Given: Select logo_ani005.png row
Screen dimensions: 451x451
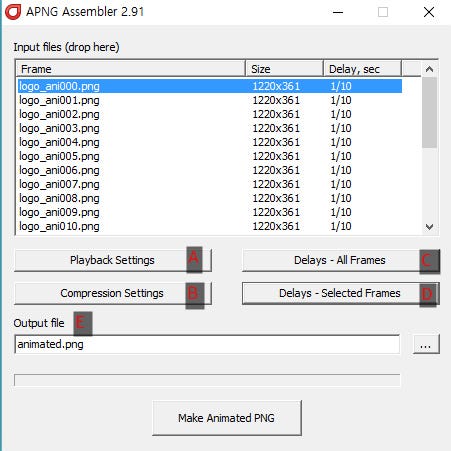Looking at the screenshot, I should pyautogui.click(x=210, y=156).
